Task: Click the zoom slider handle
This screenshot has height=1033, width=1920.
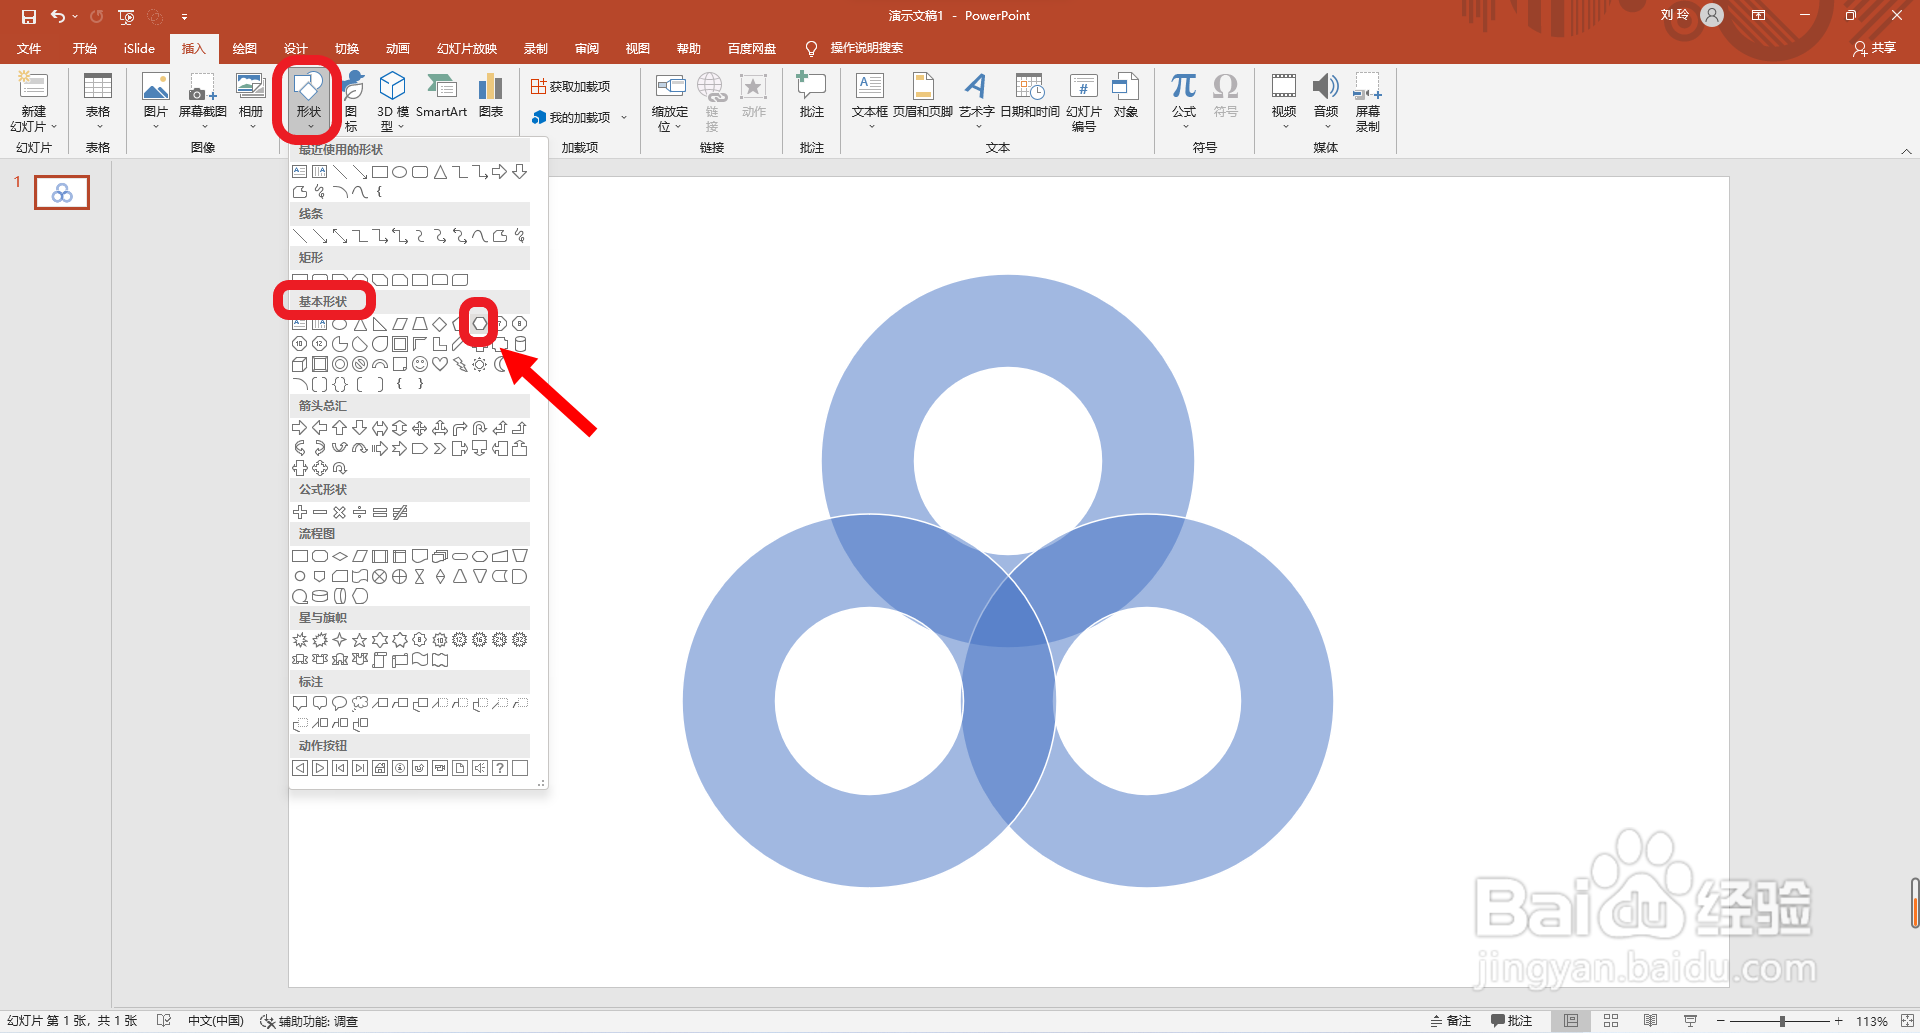Action: click(x=1782, y=1021)
